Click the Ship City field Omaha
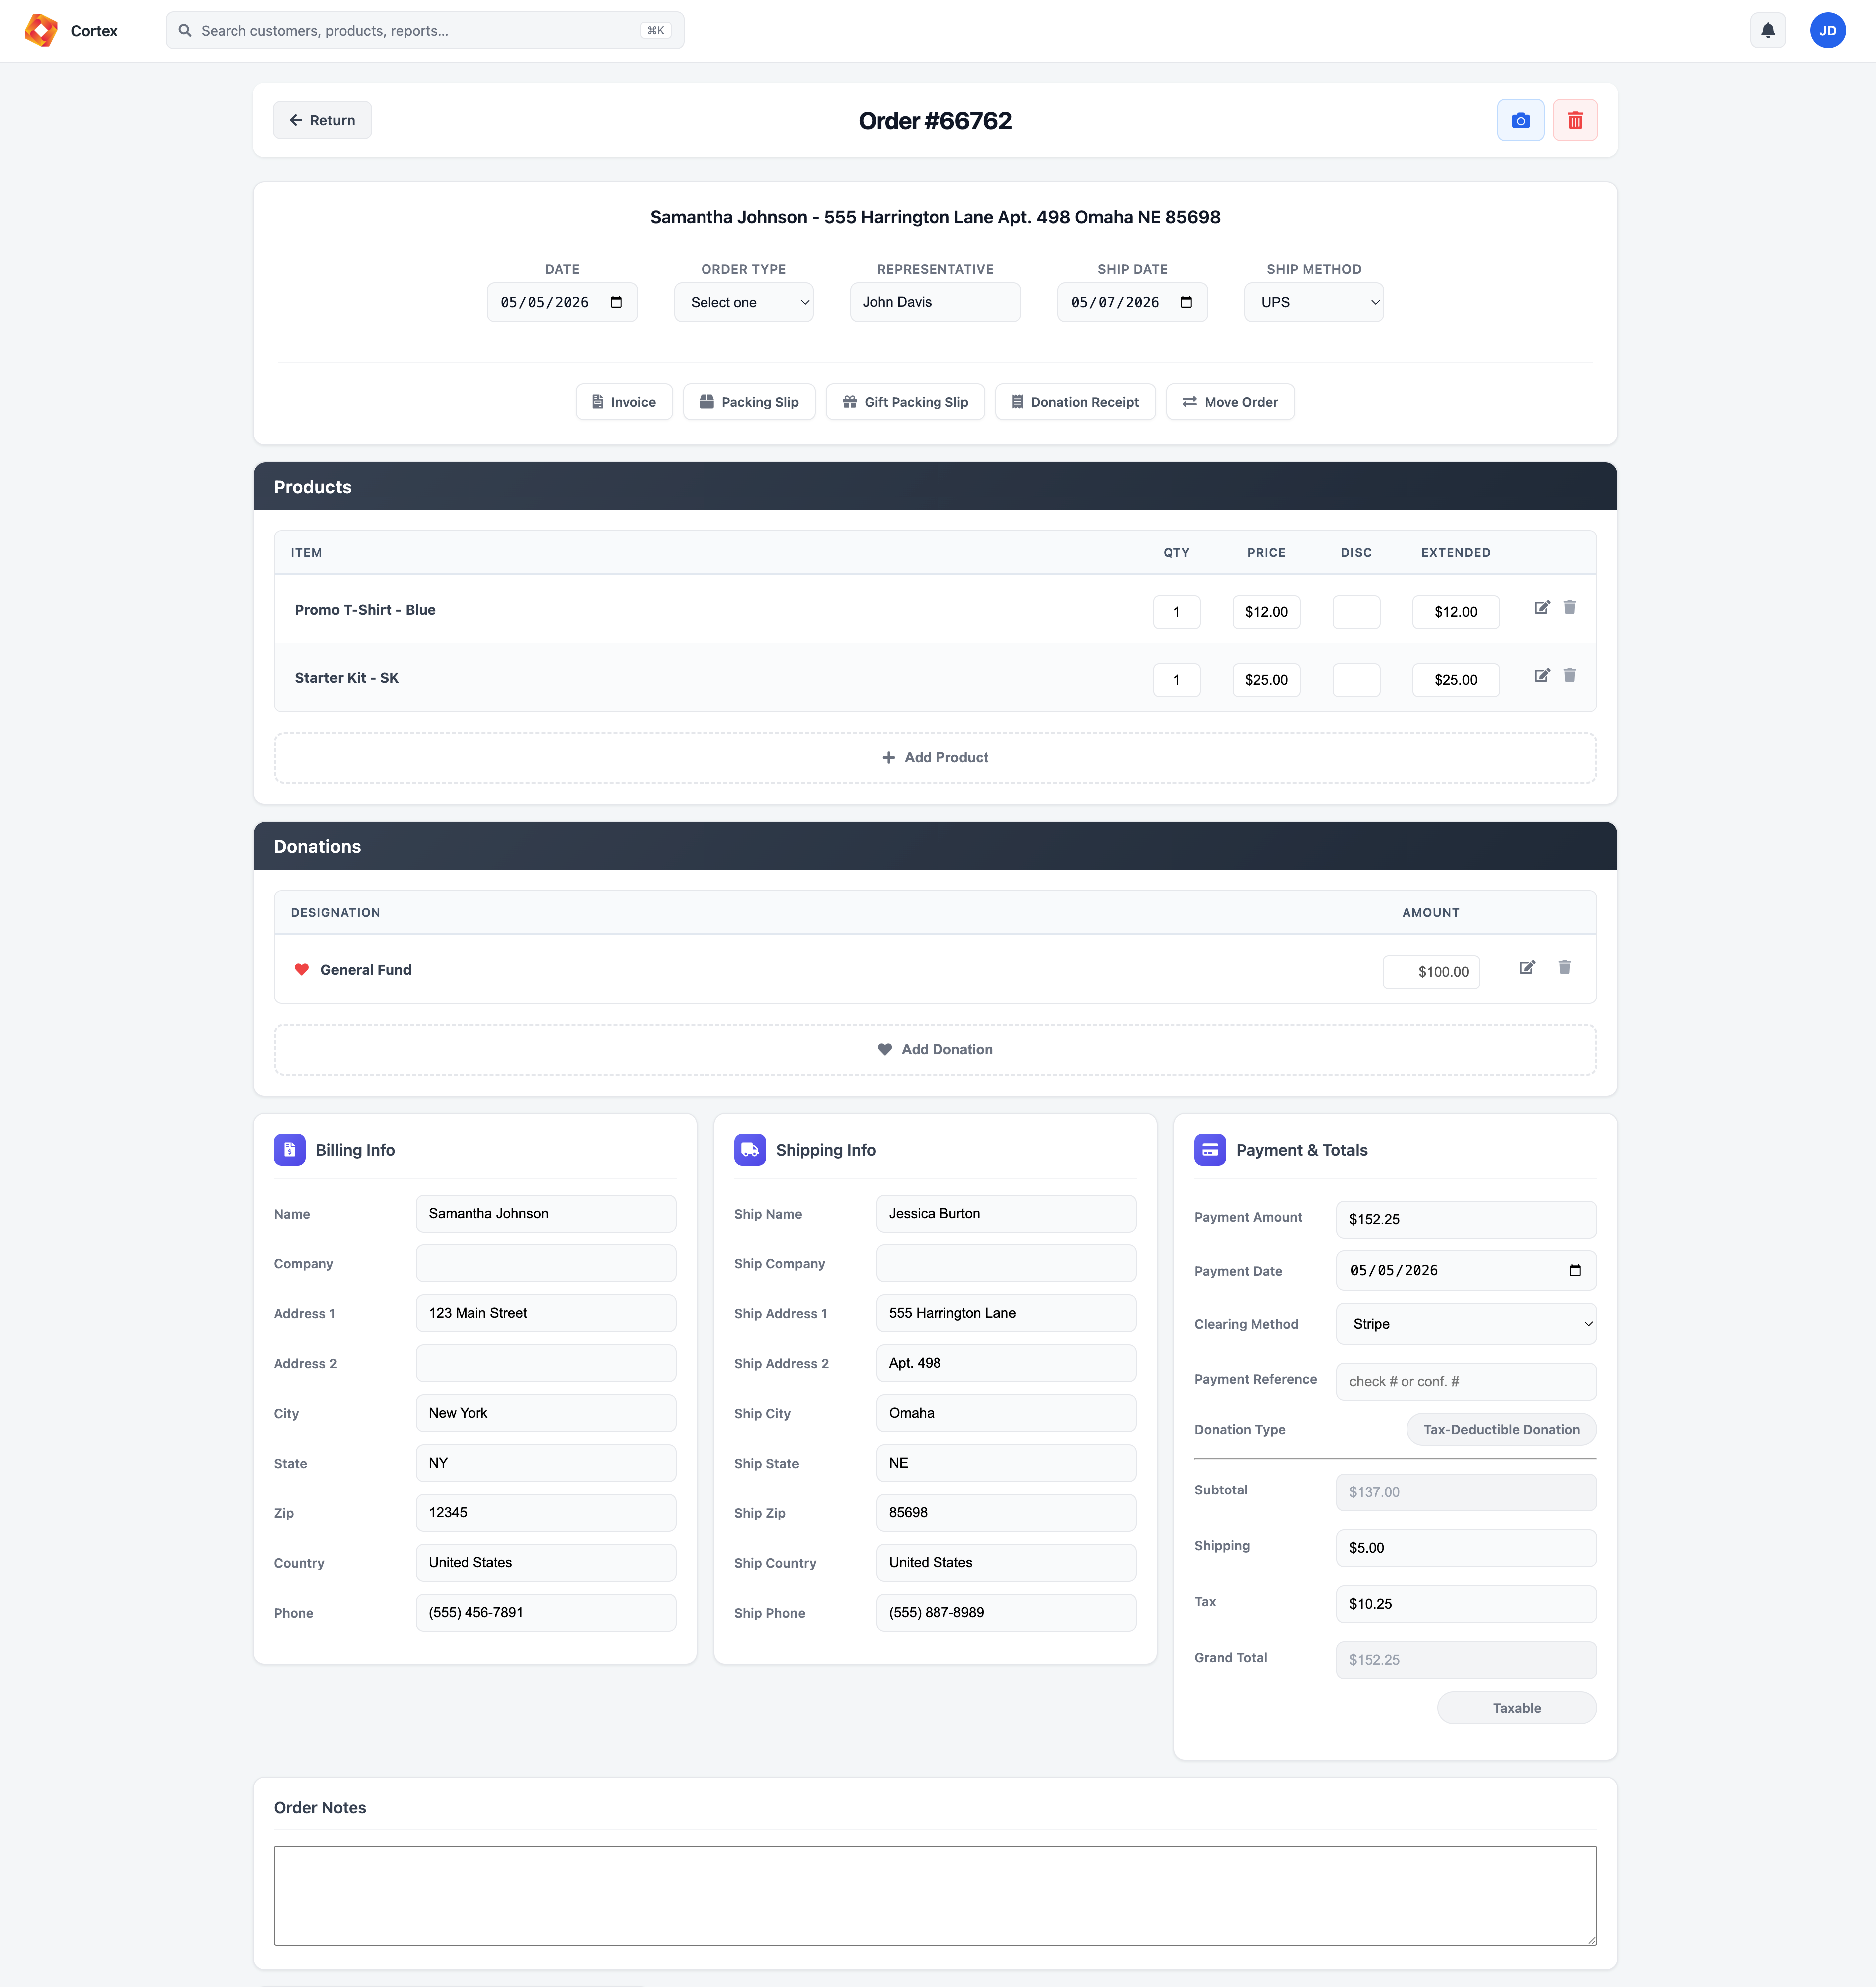The width and height of the screenshot is (1876, 1987). click(x=1006, y=1413)
